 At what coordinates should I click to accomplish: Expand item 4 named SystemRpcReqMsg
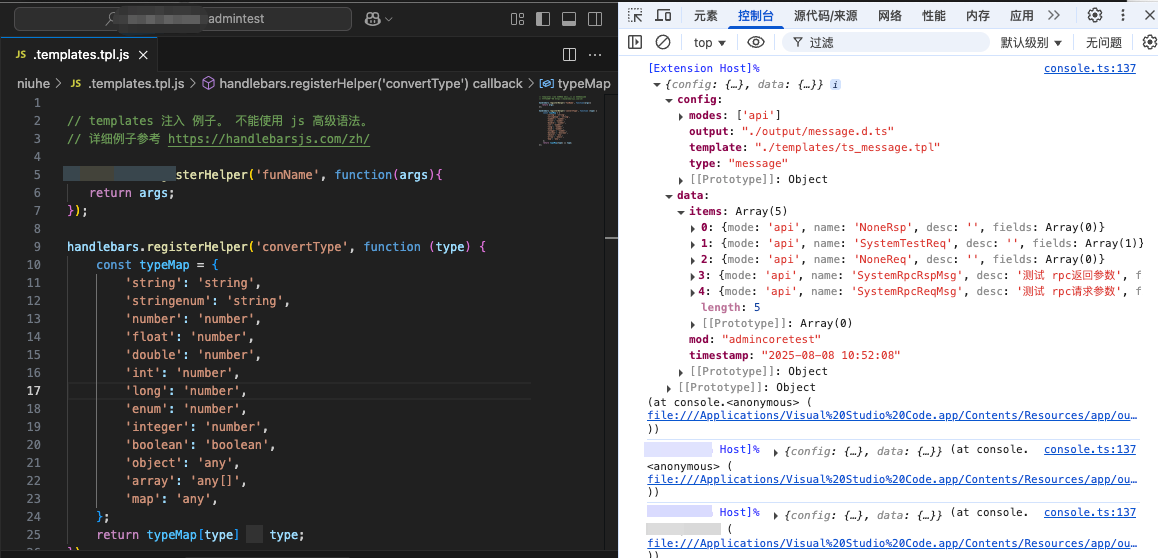(x=693, y=292)
